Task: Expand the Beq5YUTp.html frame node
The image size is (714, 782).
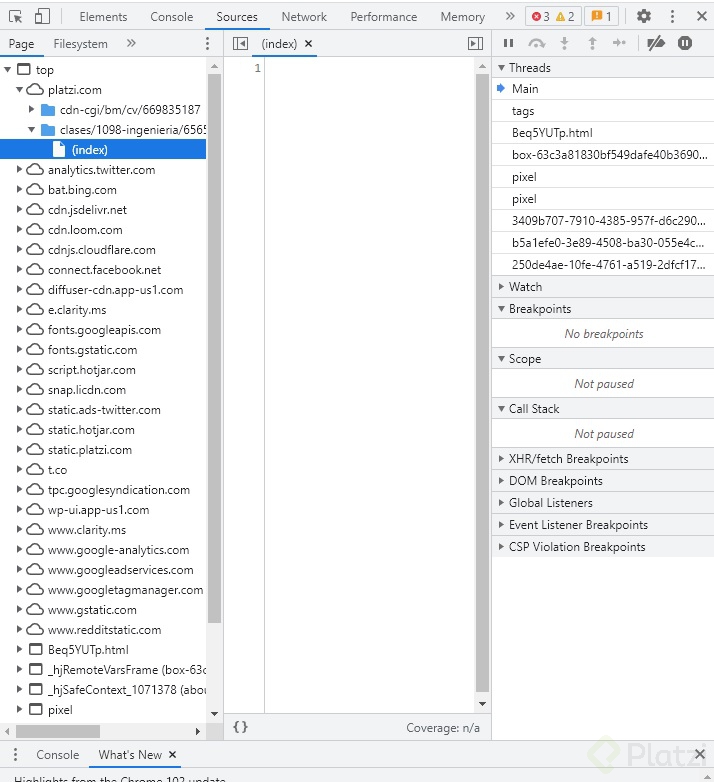Action: pyautogui.click(x=19, y=649)
